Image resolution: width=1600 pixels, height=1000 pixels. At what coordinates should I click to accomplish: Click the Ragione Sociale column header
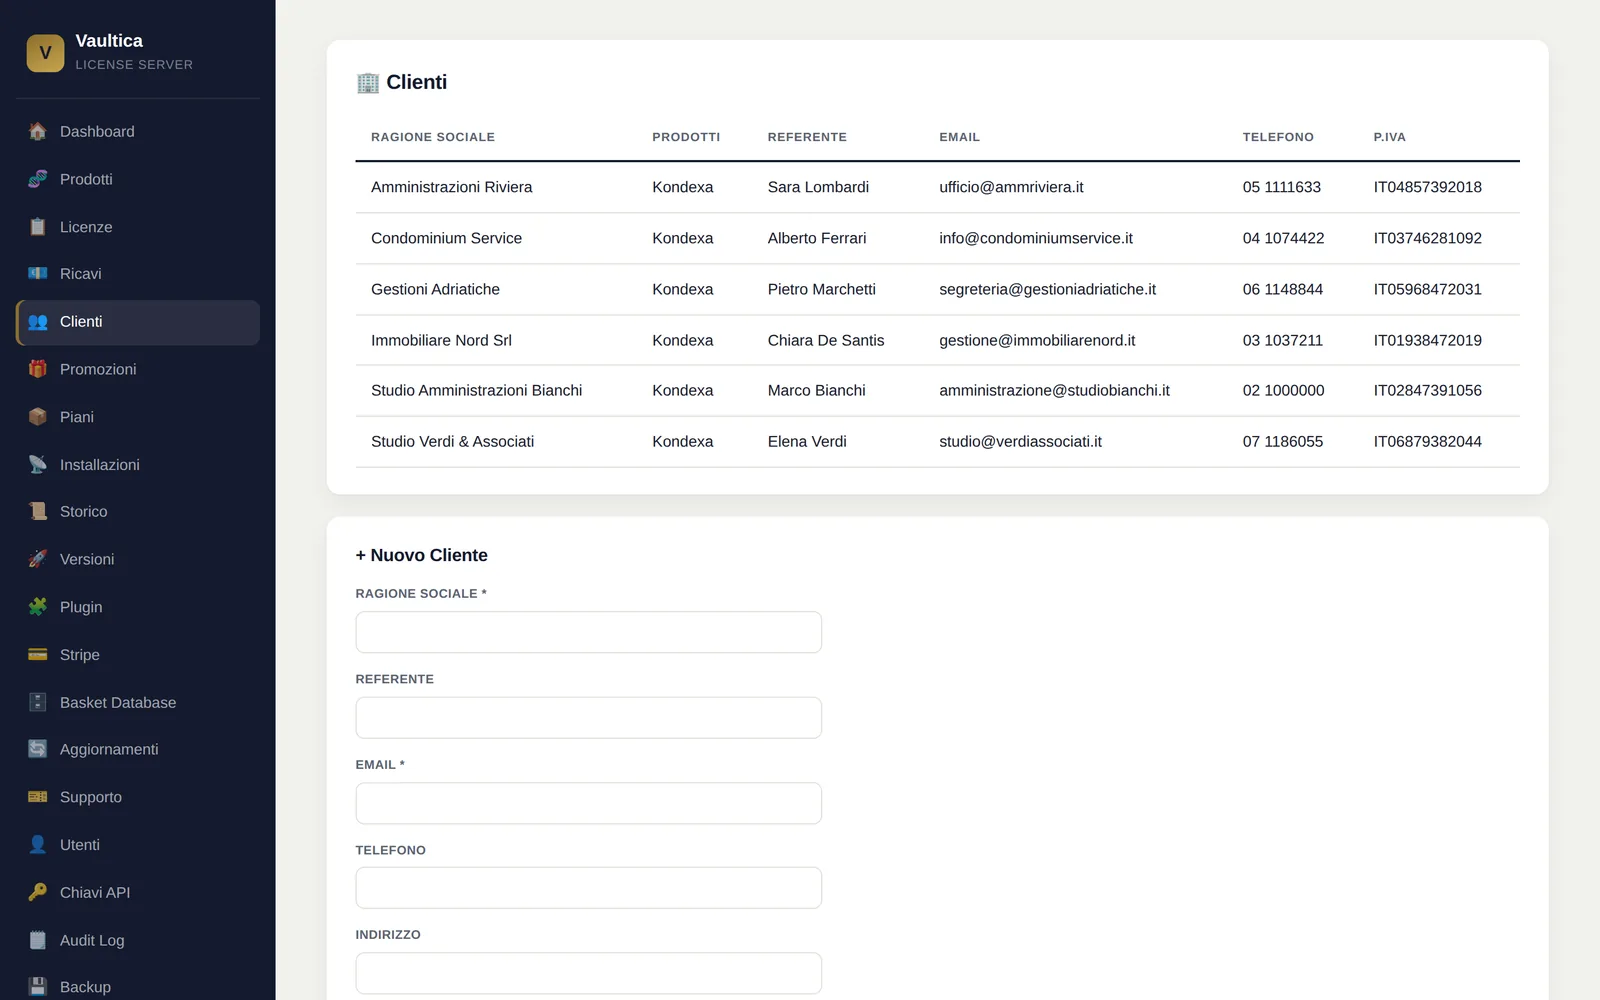[x=433, y=137]
